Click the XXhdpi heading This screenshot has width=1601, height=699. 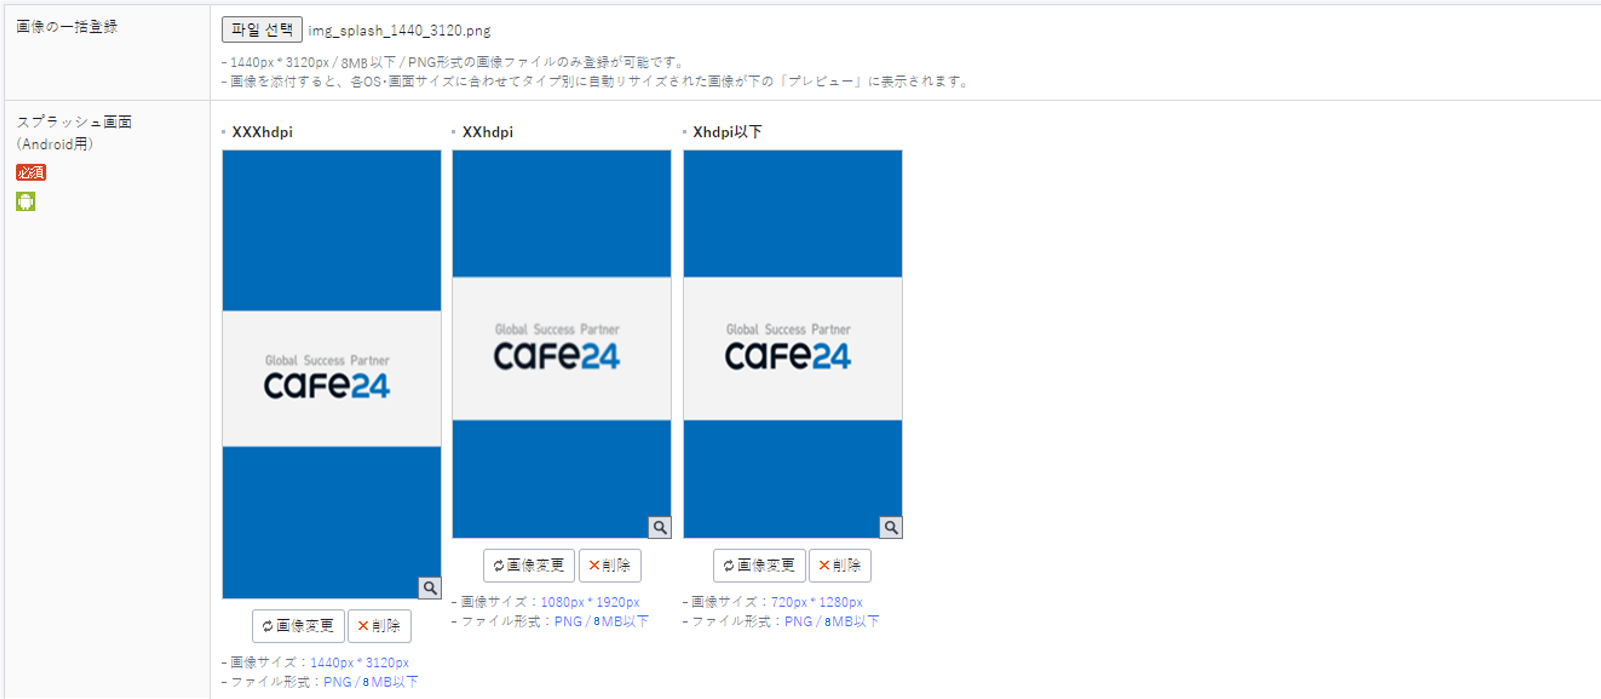[x=488, y=132]
